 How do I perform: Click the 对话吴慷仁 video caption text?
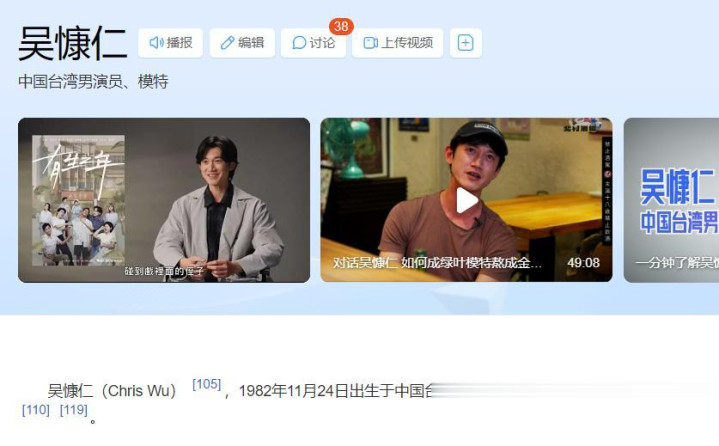tap(437, 263)
